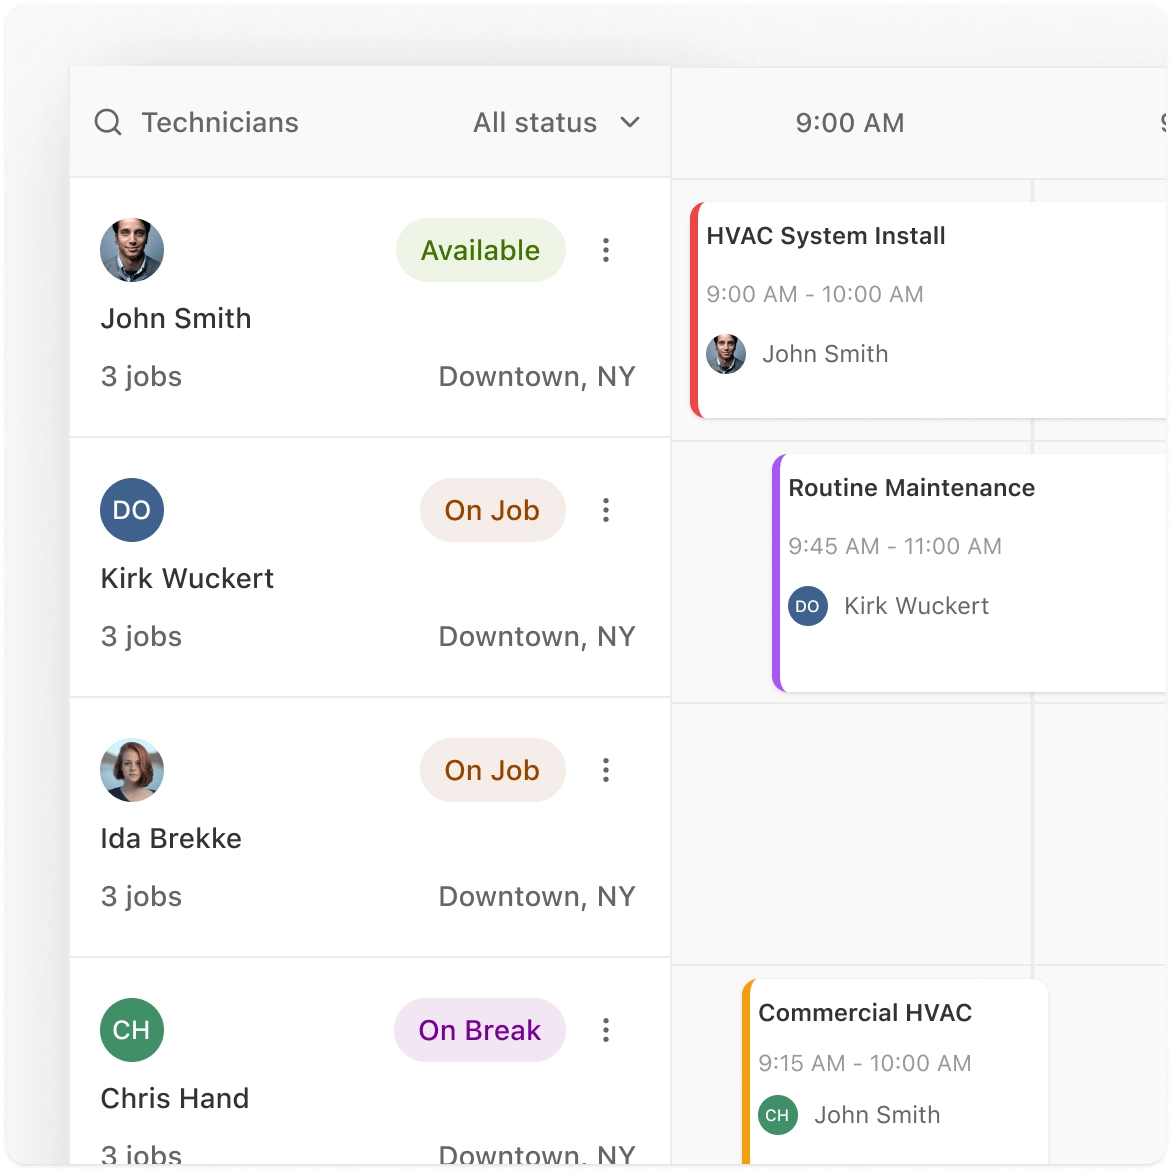Open John Smith's three-dot options menu
Screen dimensions: 1172x1172
pos(606,250)
